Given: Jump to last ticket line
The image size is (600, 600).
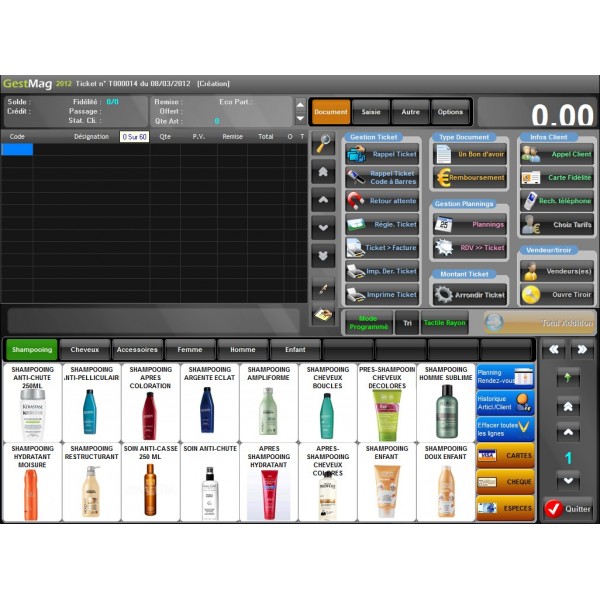Looking at the screenshot, I should (x=323, y=256).
